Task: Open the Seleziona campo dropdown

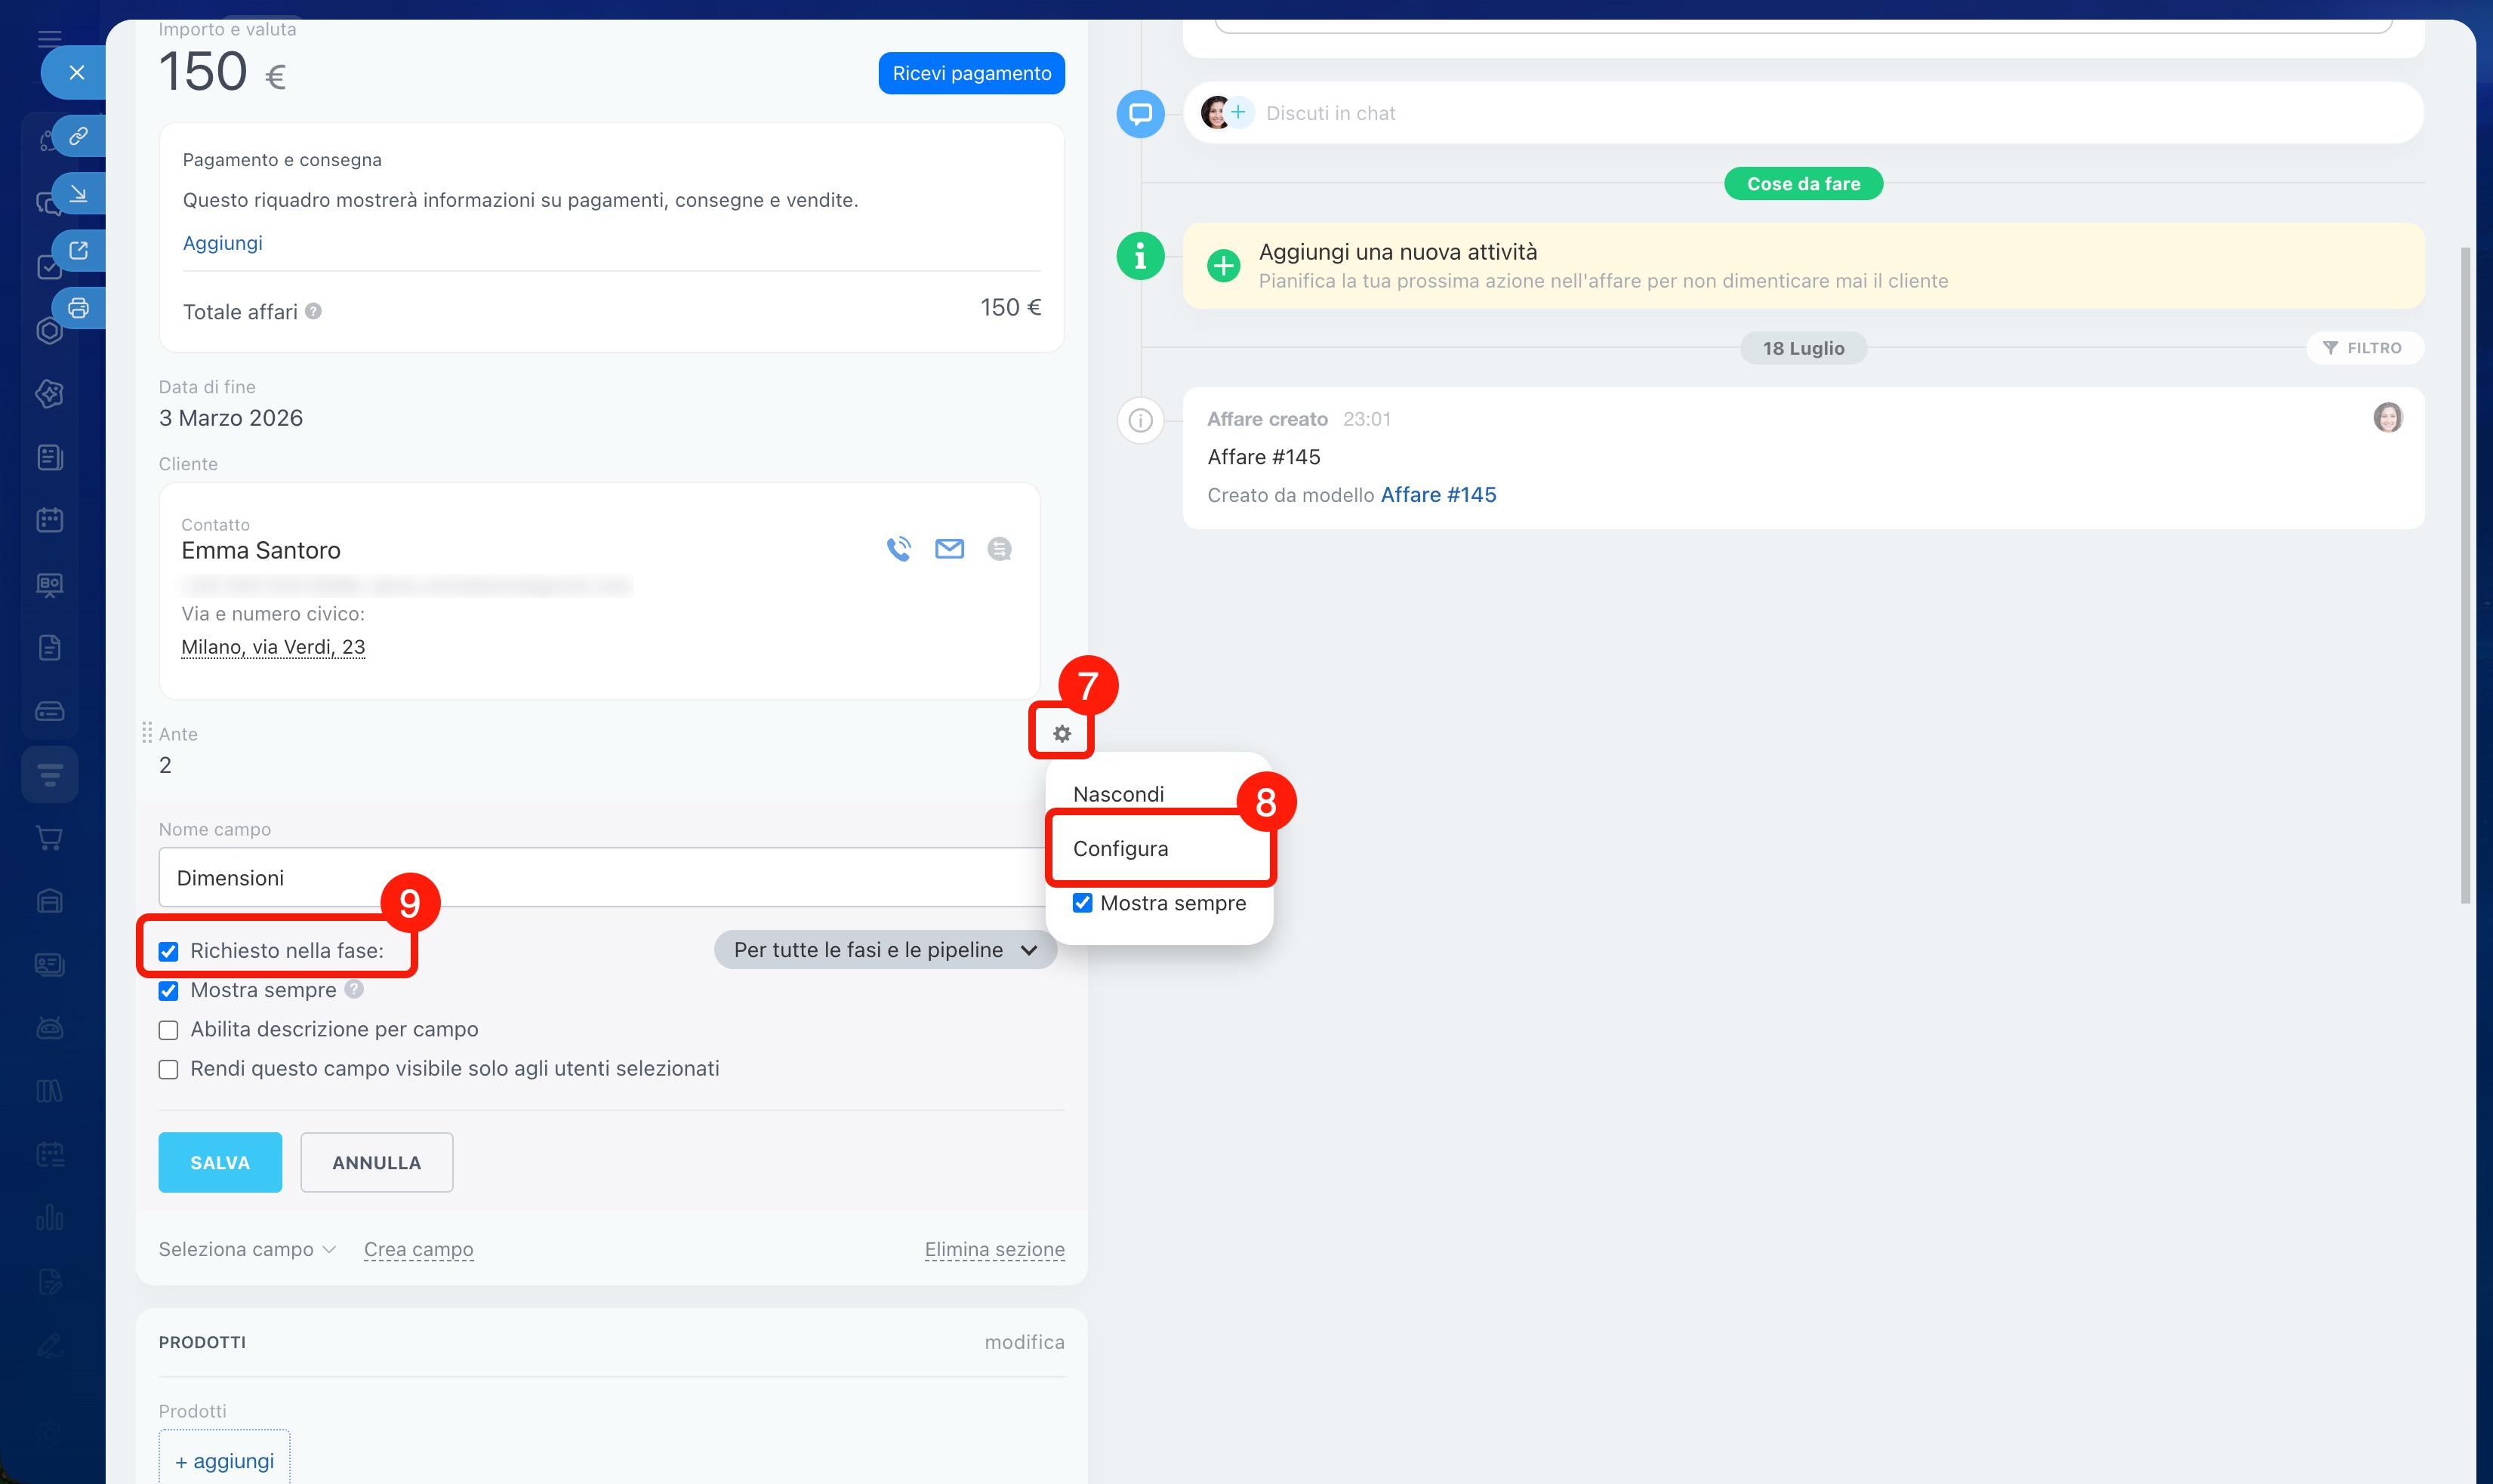Action: [247, 1249]
